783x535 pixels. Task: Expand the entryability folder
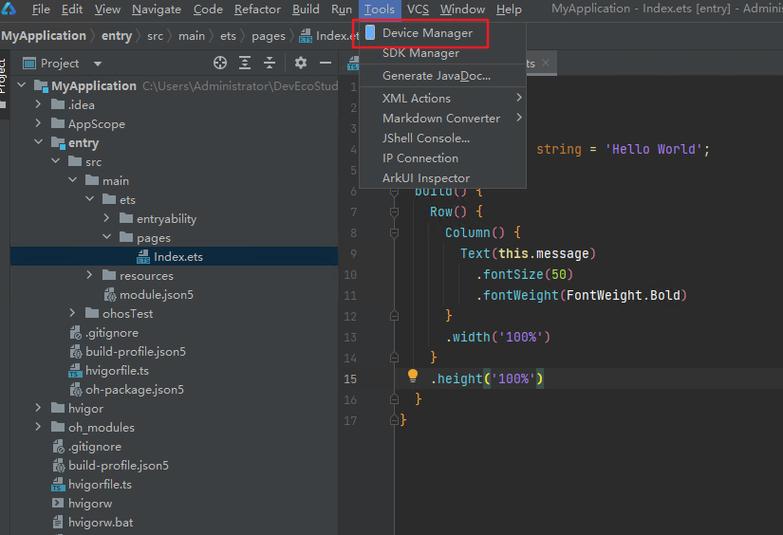coord(106,218)
